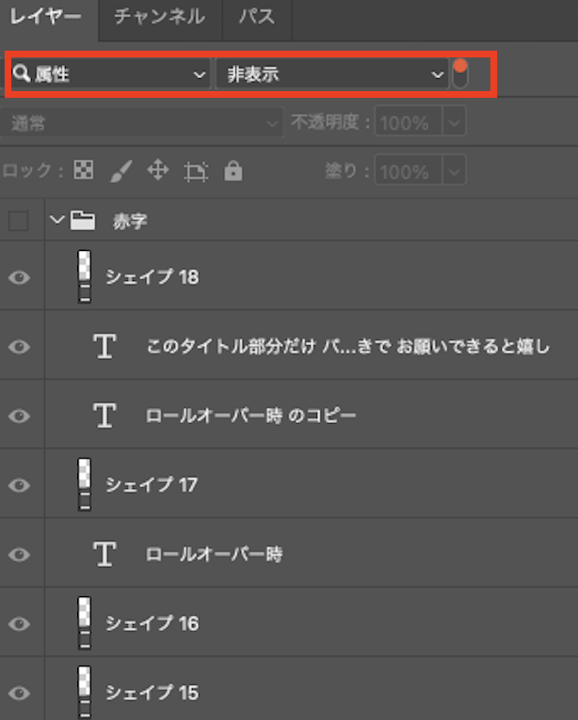
Task: Click the text icon of ロールオーバー時 のコピー
Action: tap(105, 415)
